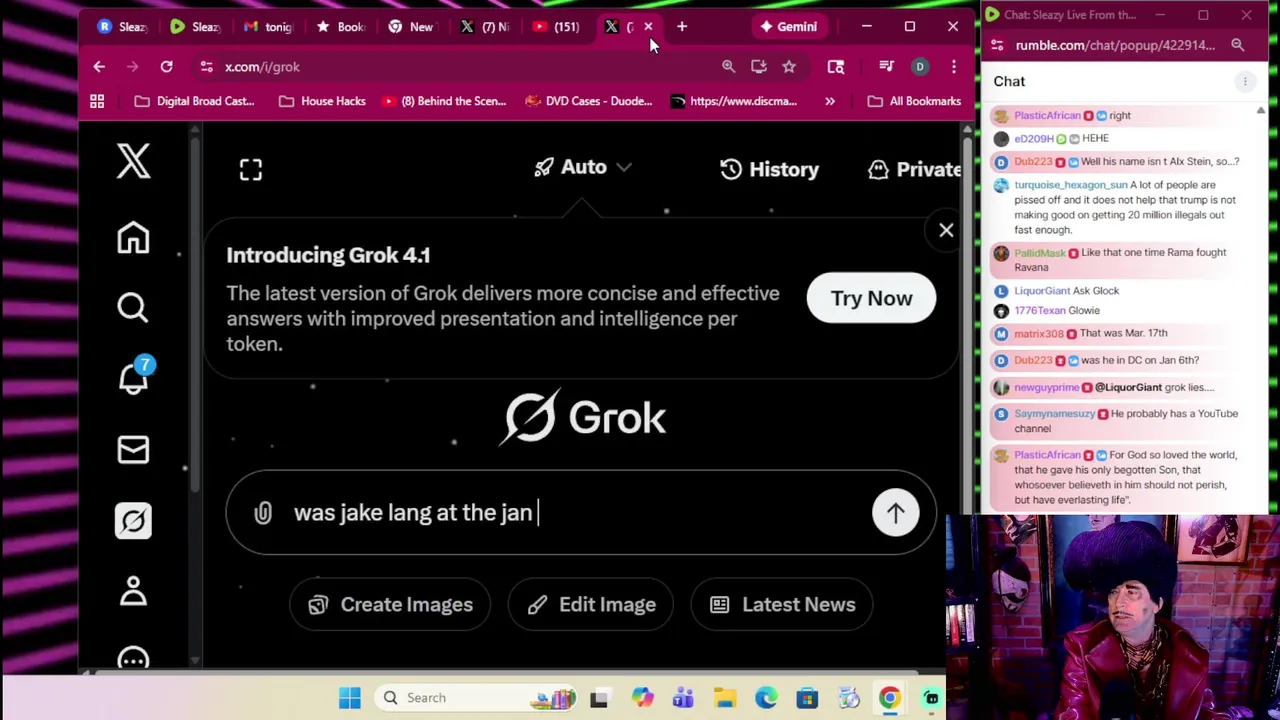Switch to the Bookmarks tab
Screen dimensions: 1280x720
coord(340,27)
